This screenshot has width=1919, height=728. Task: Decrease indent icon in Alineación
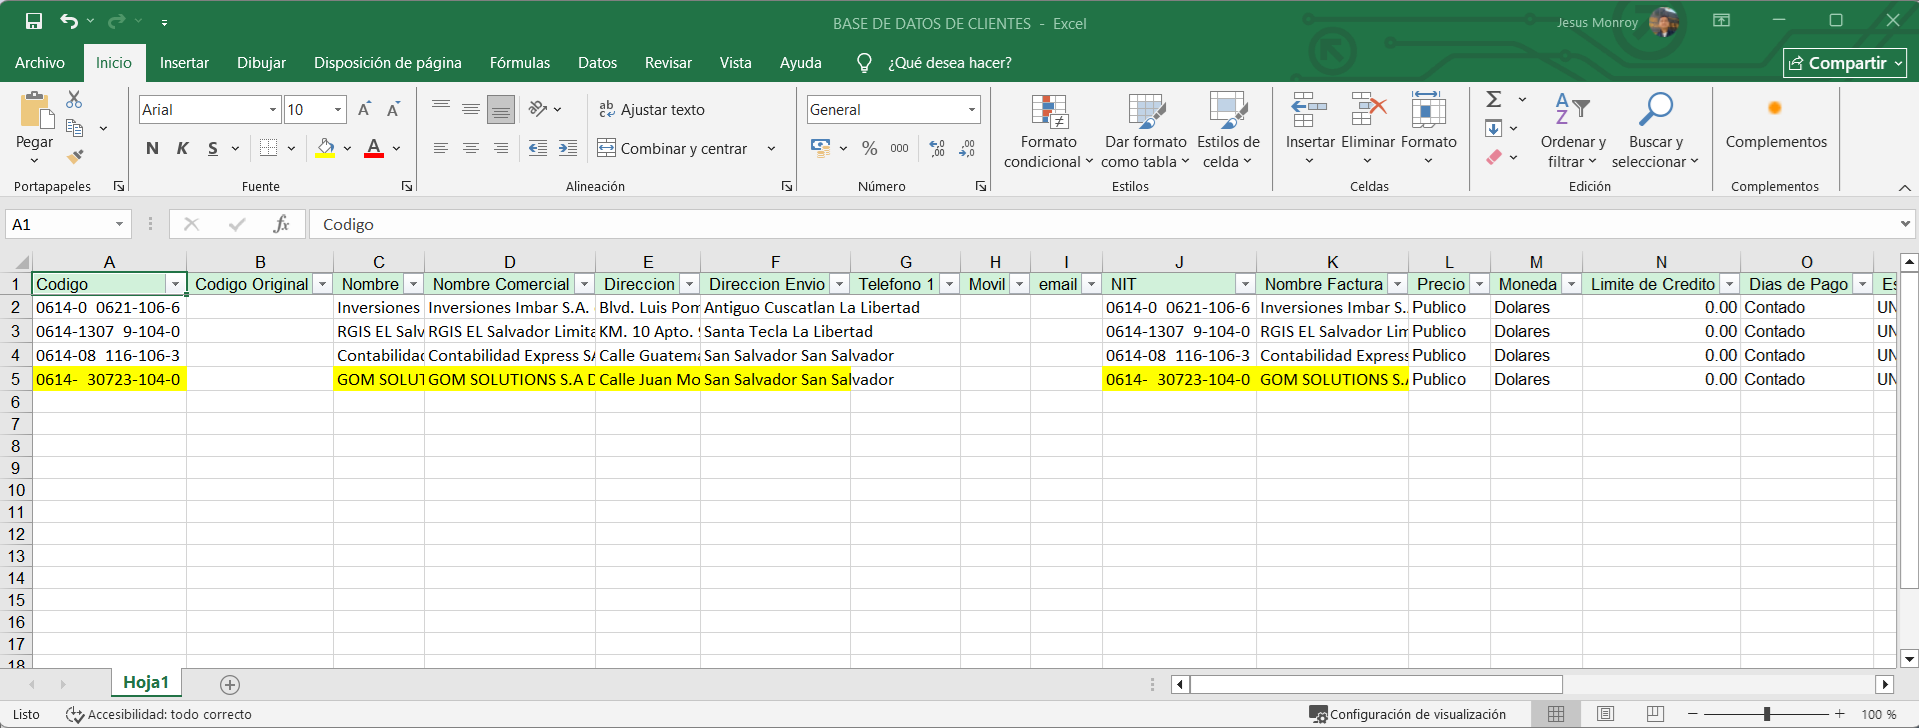pos(538,148)
